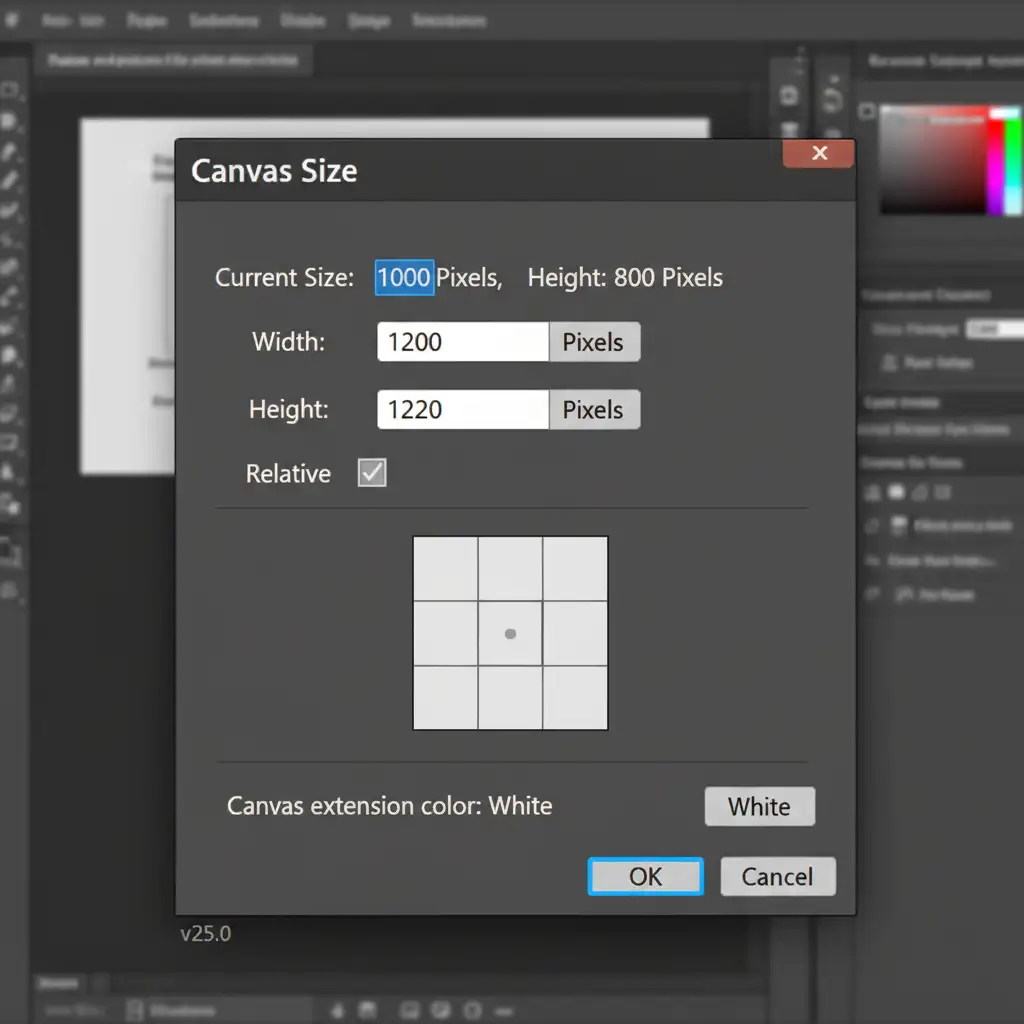
Task: Open the White canvas extension color dropdown
Action: 759,806
